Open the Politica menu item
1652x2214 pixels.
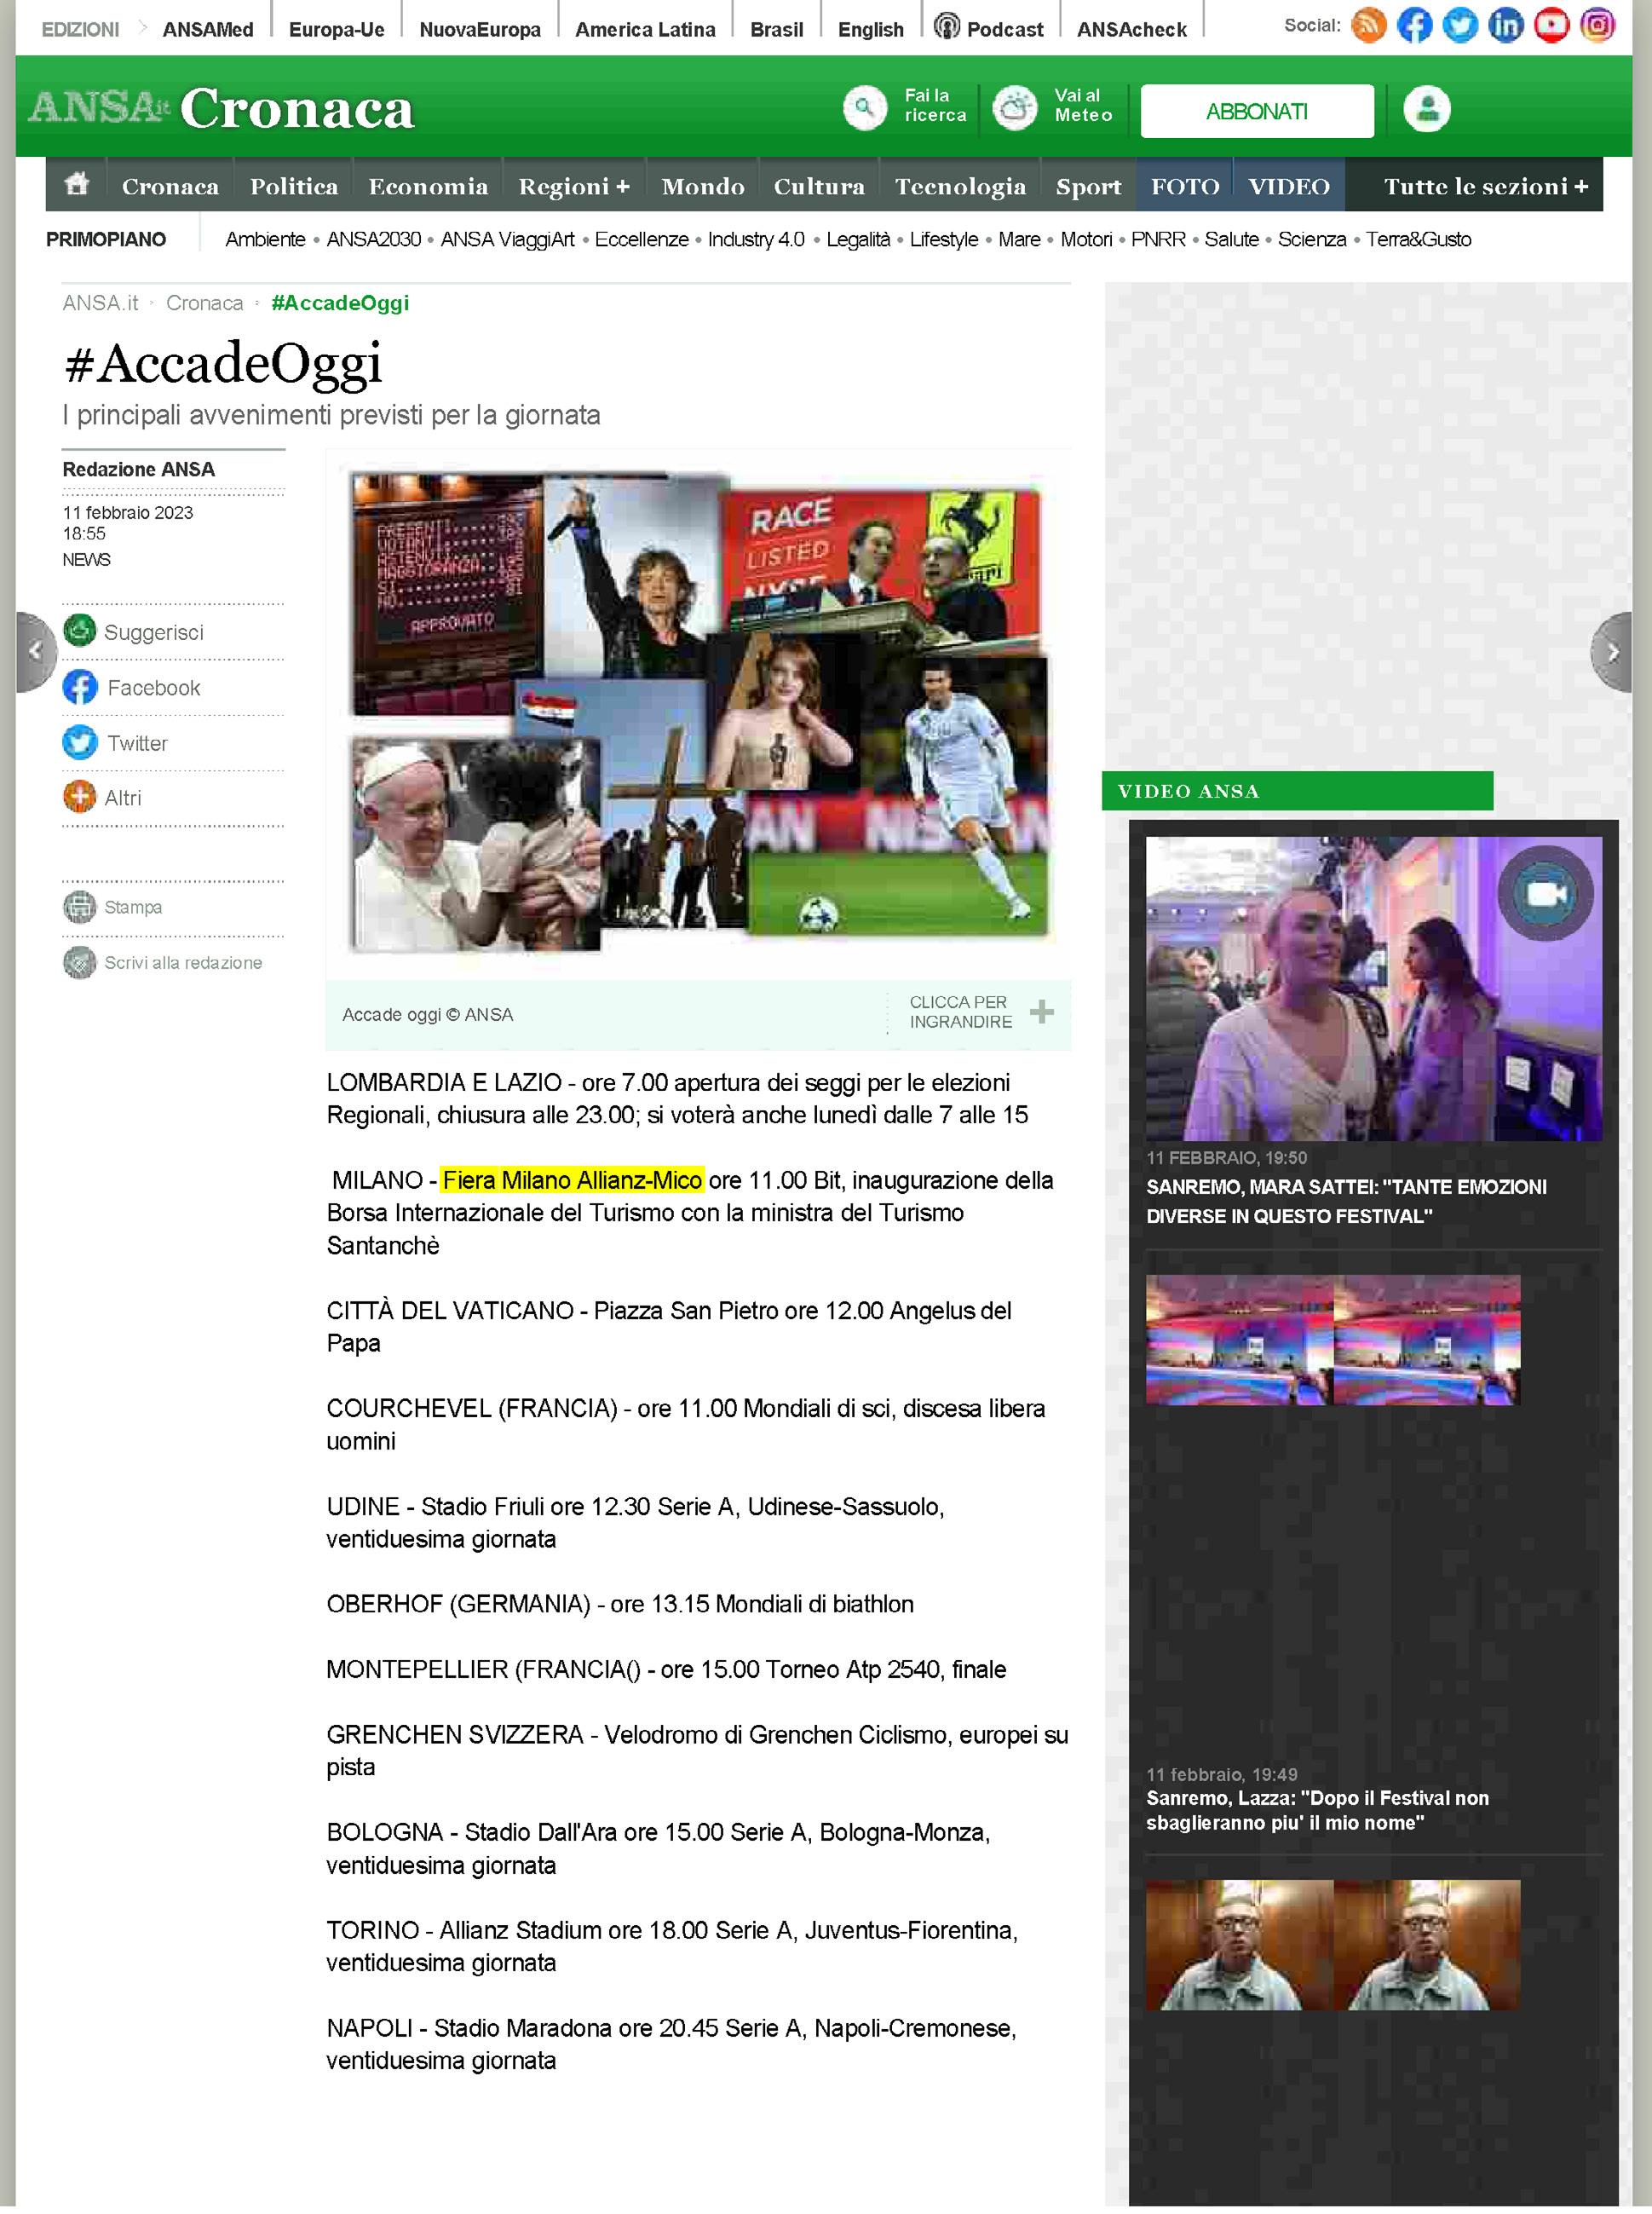pyautogui.click(x=293, y=186)
